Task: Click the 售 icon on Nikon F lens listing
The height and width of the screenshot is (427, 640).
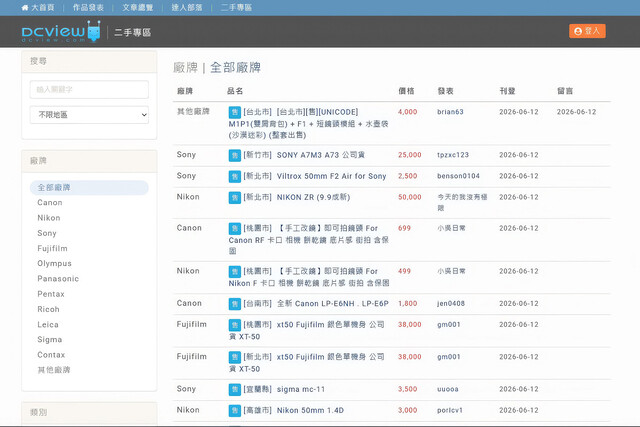Action: [235, 271]
